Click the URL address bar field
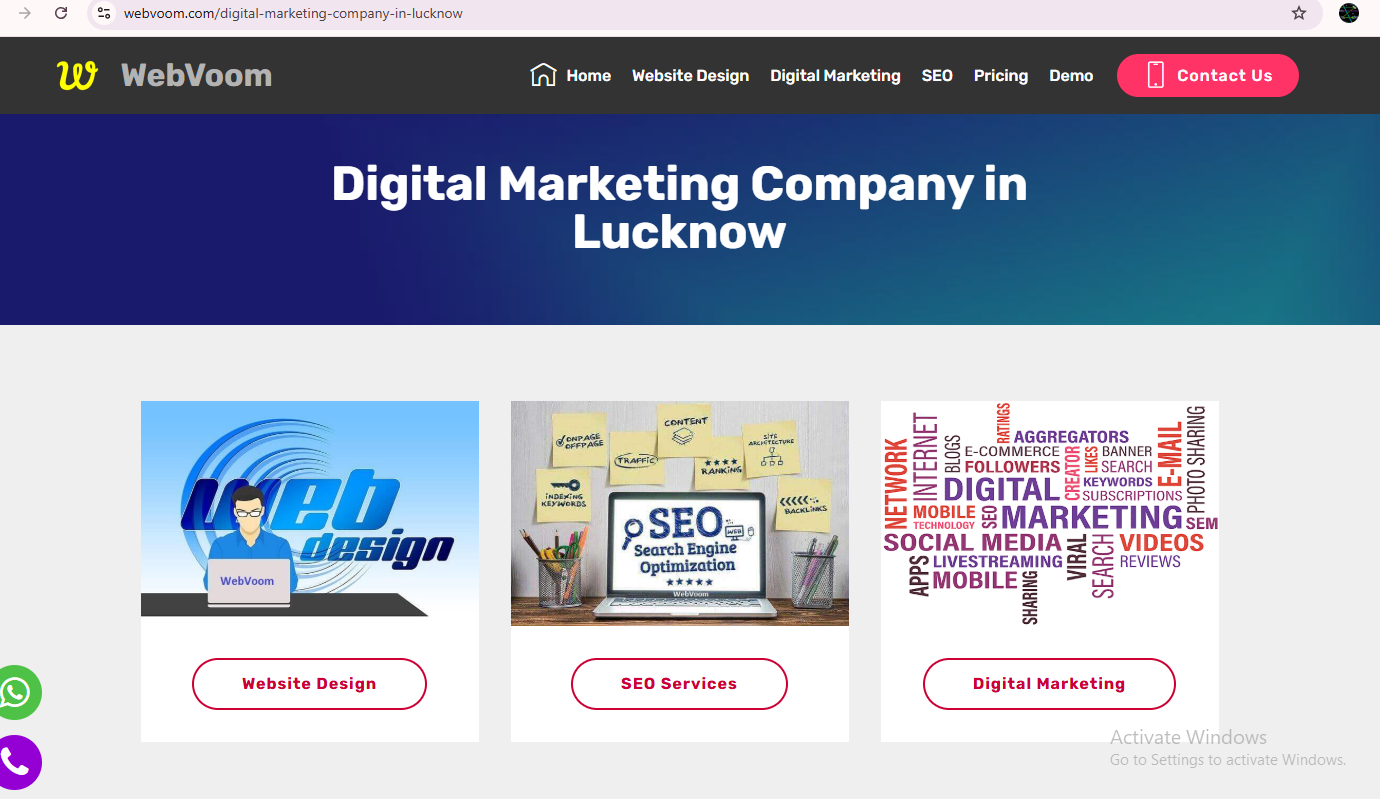This screenshot has height=799, width=1380. coord(700,13)
